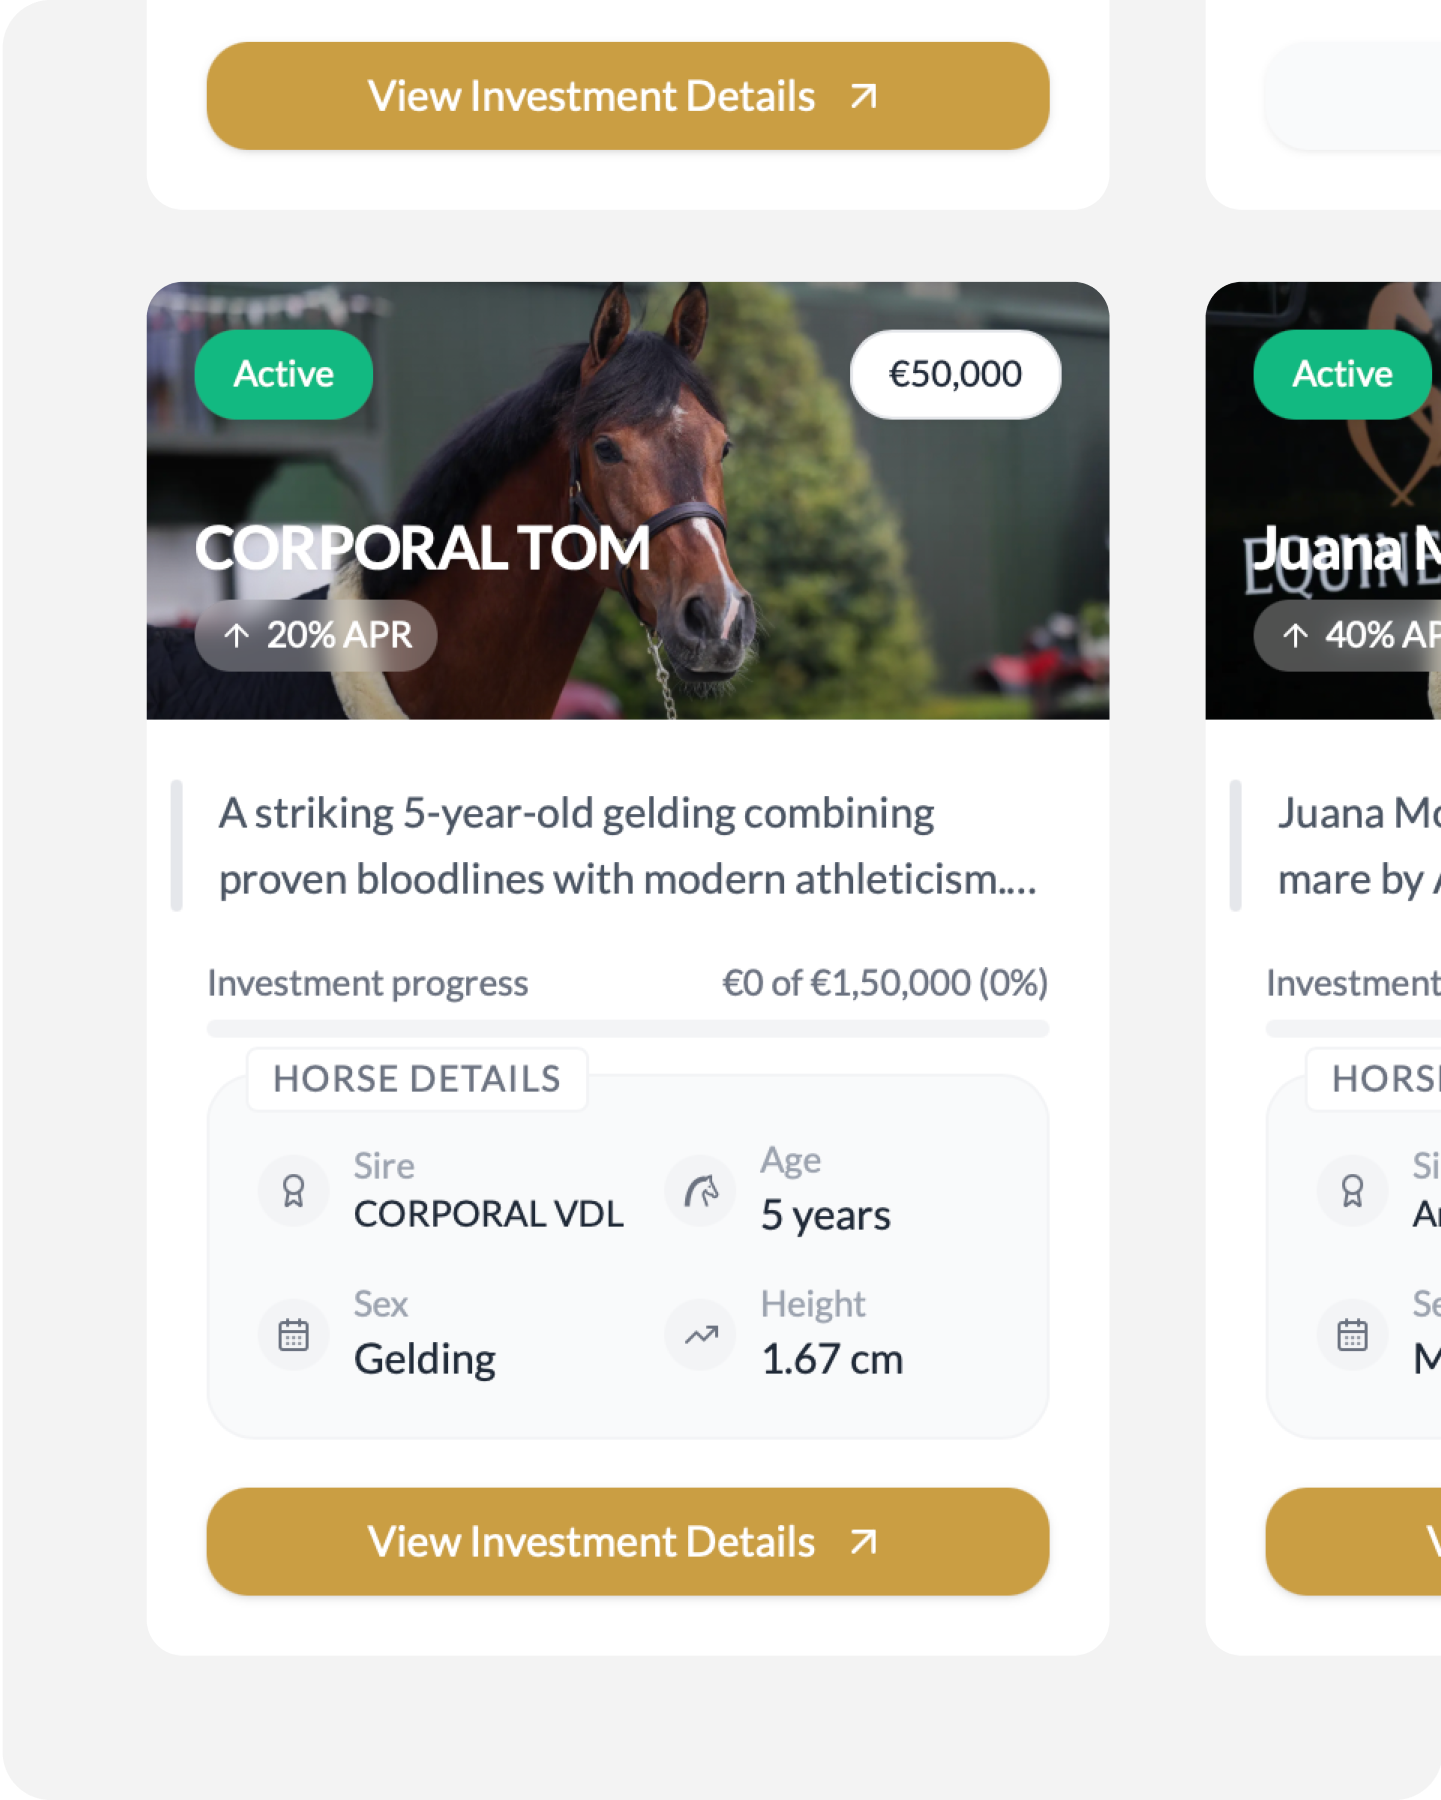Click the up arrow in 20% APR badge

click(237, 635)
